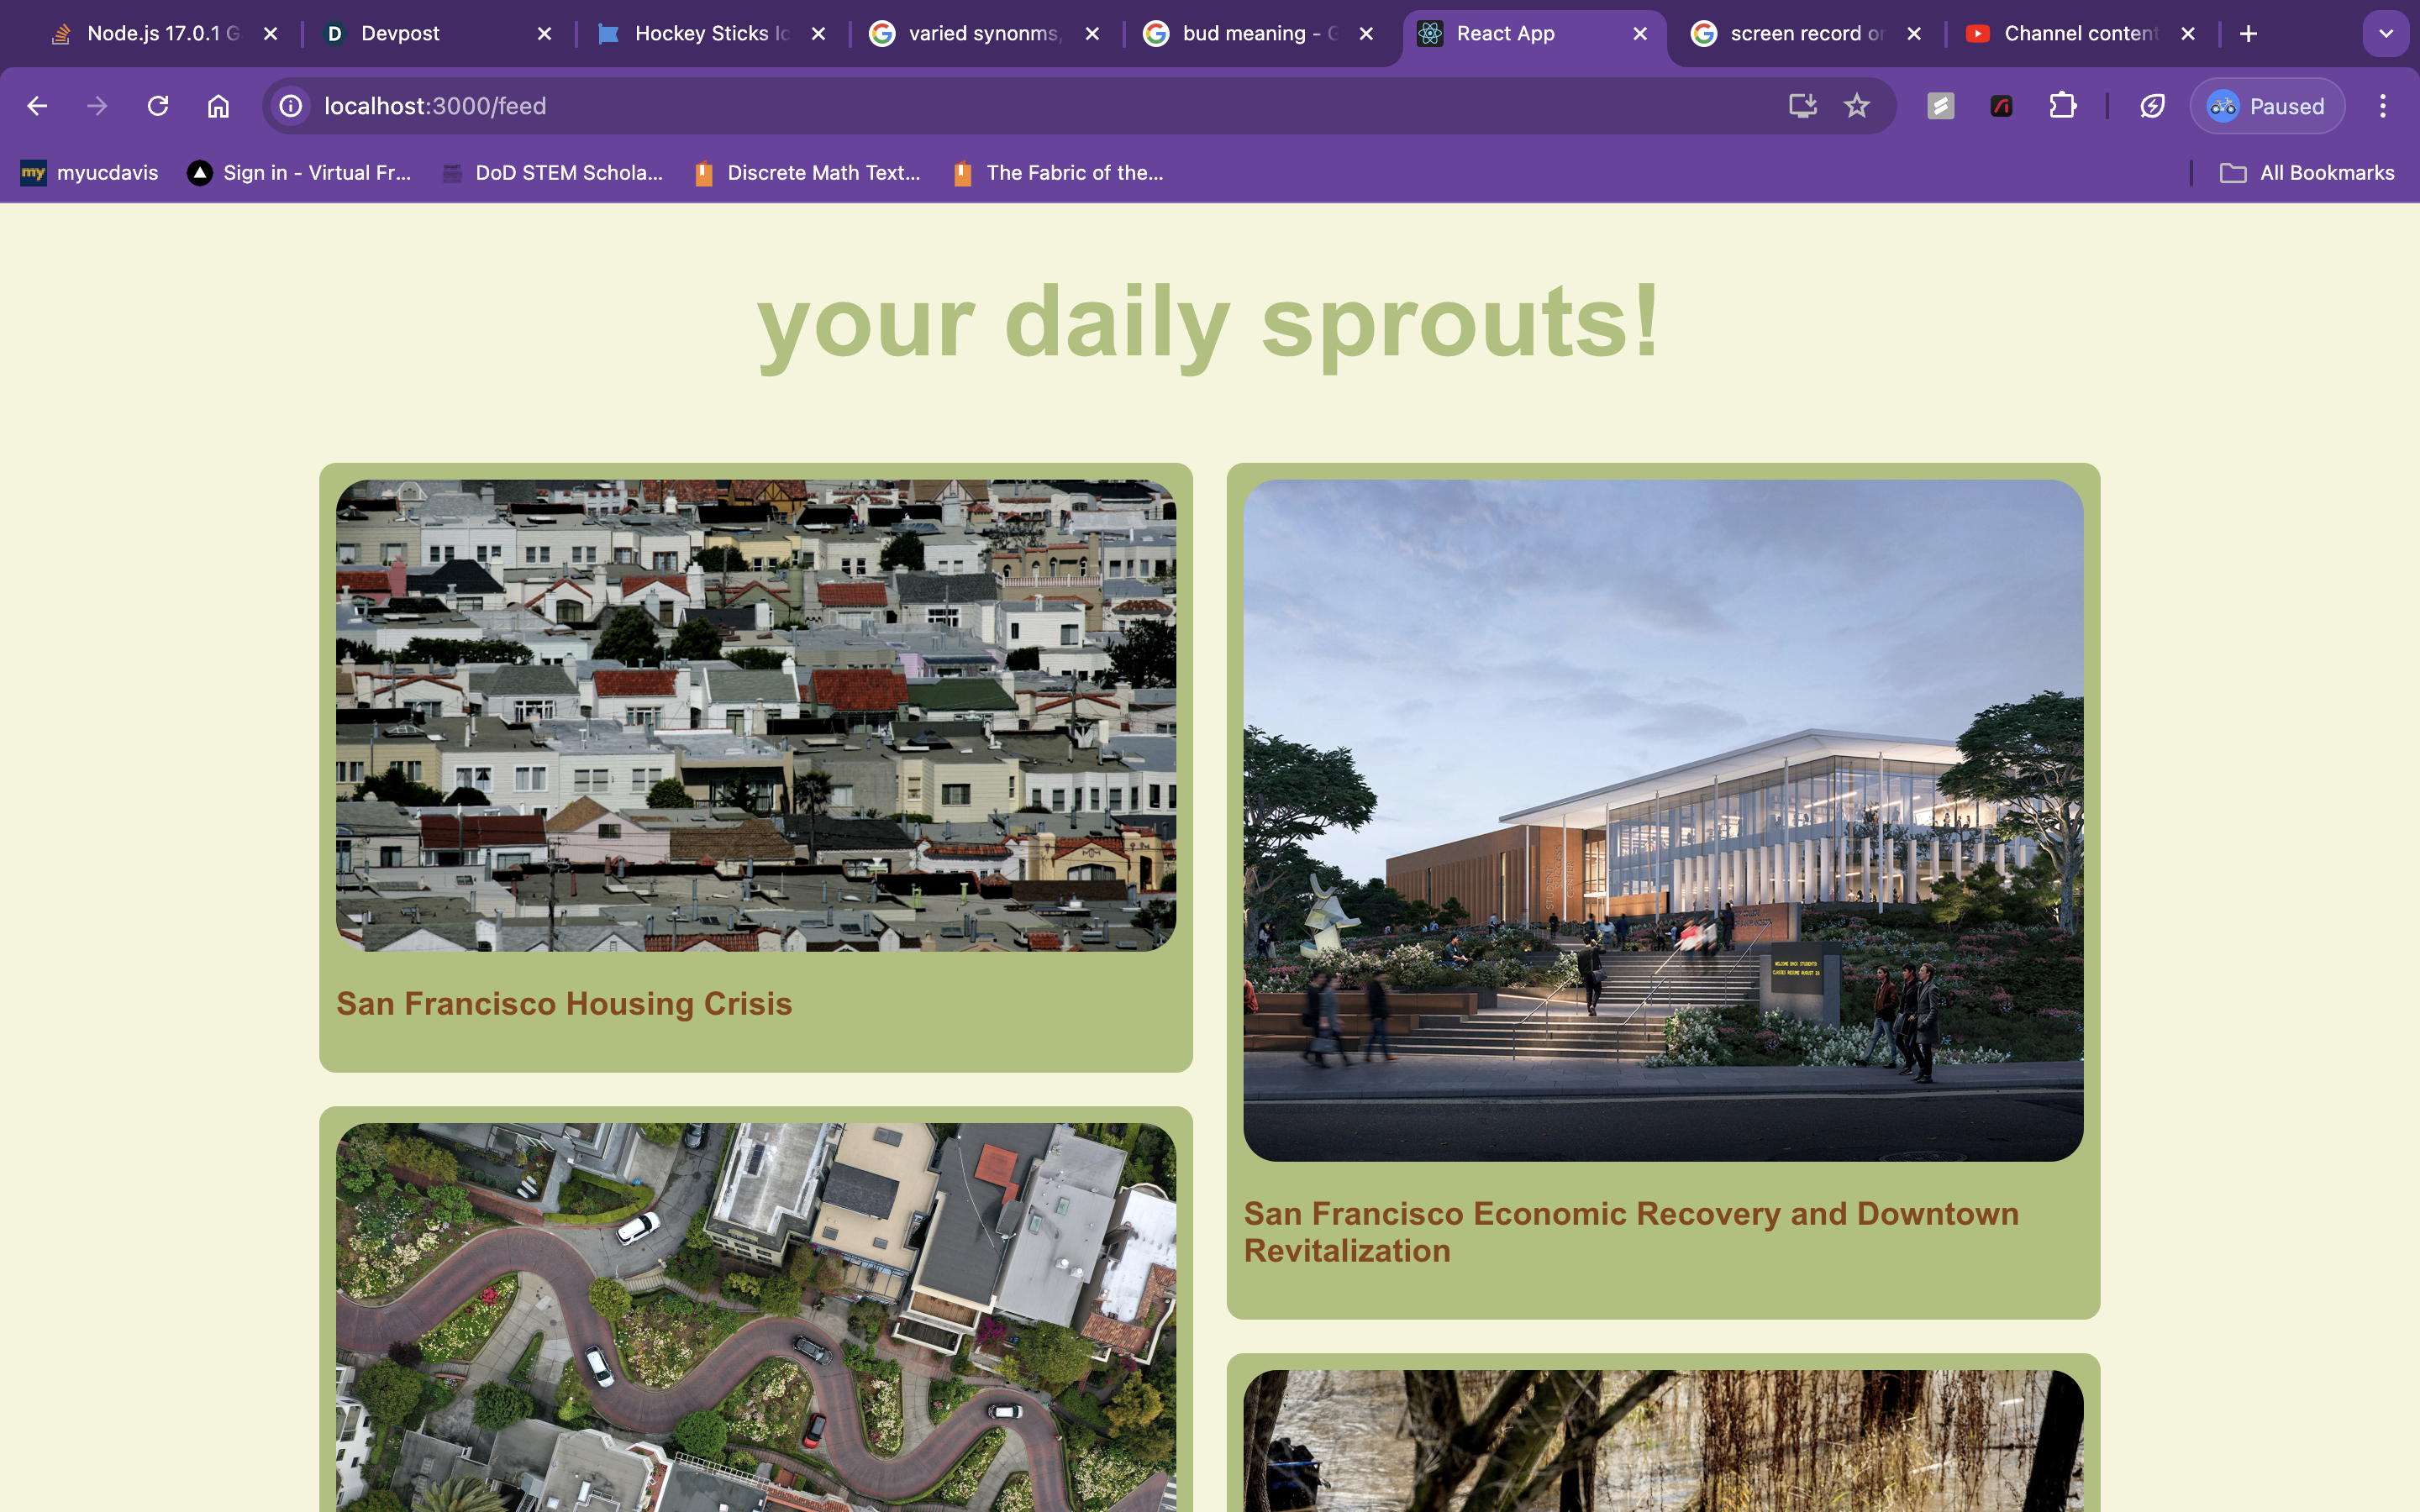Image resolution: width=2420 pixels, height=1512 pixels.
Task: Expand the tab search dropdown arrow
Action: pos(2386,34)
